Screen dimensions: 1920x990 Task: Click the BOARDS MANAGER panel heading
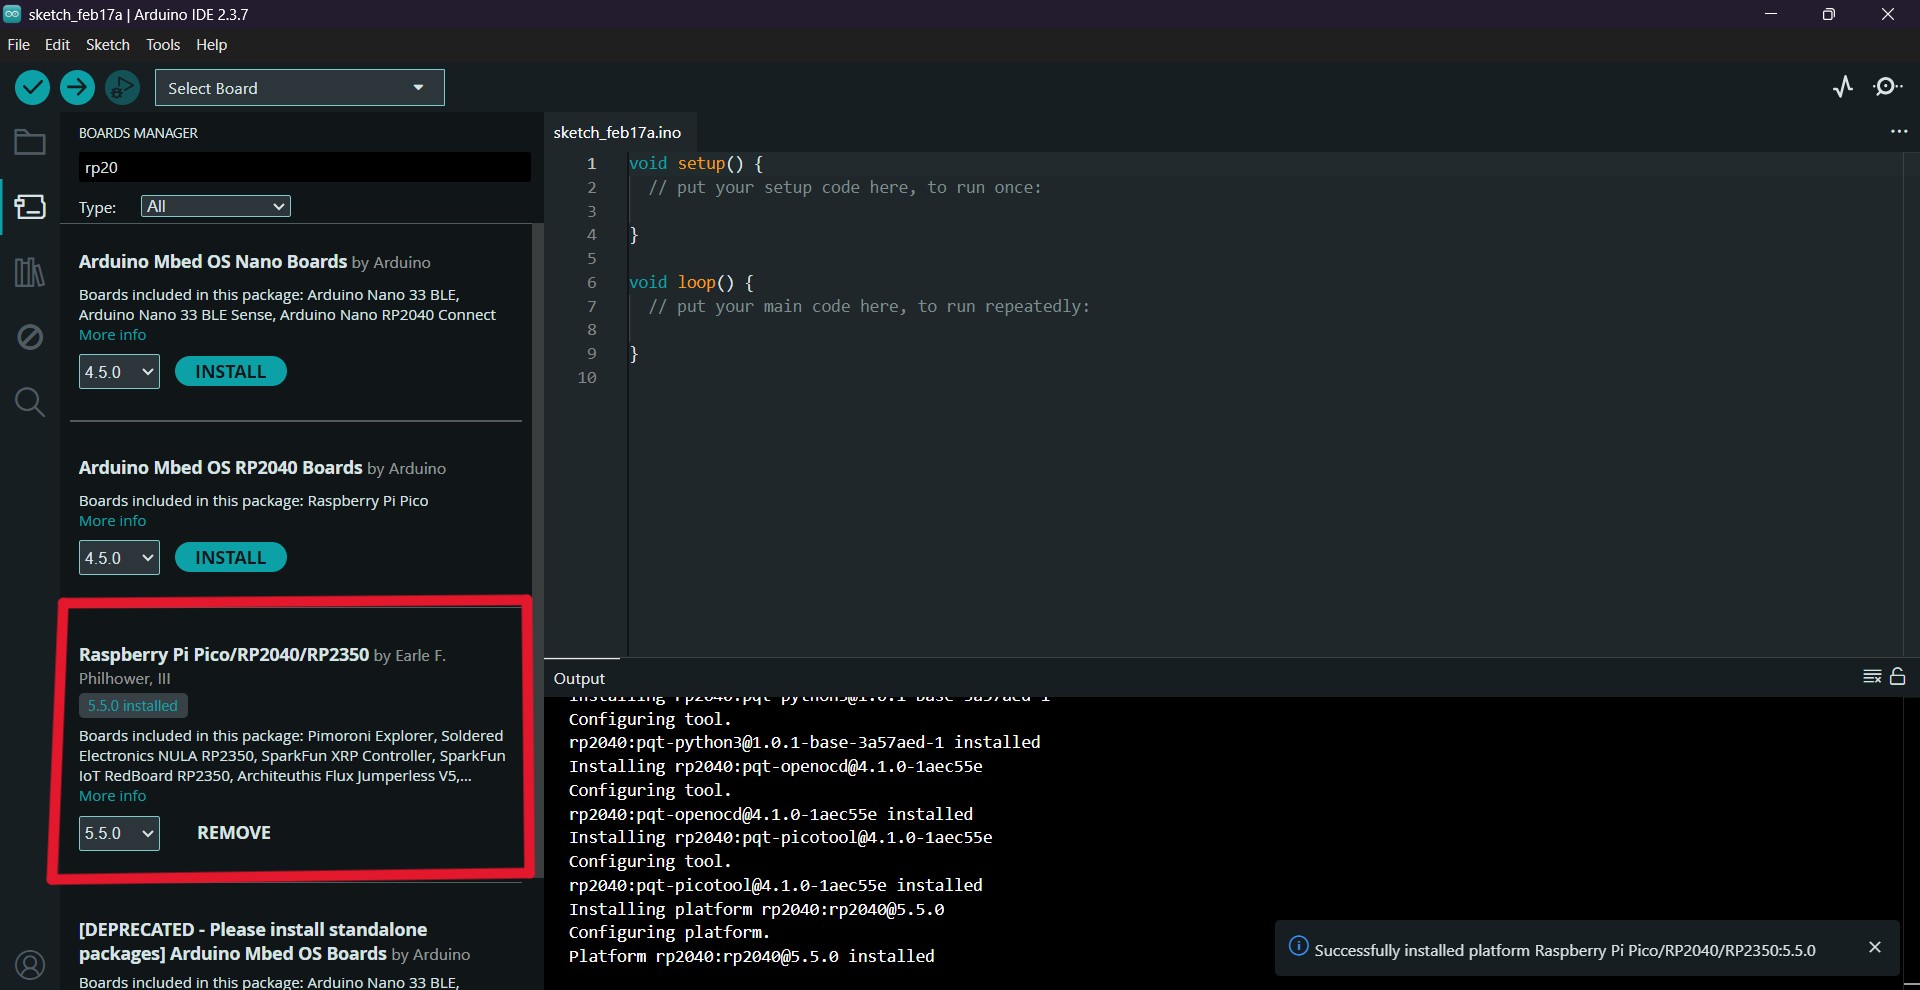138,133
